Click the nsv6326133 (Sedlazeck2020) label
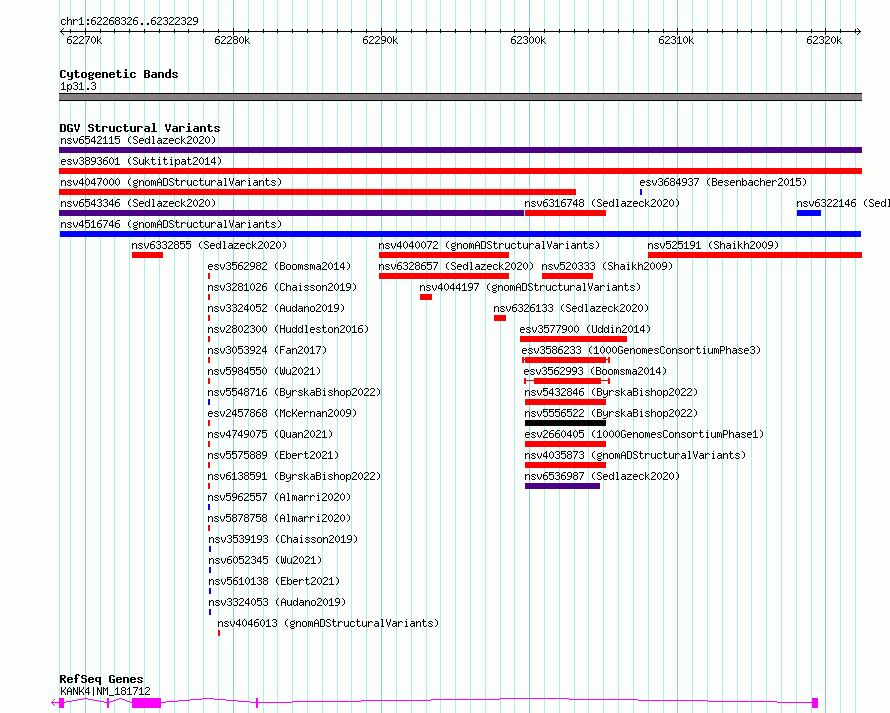Image resolution: width=890 pixels, height=713 pixels. tap(570, 308)
